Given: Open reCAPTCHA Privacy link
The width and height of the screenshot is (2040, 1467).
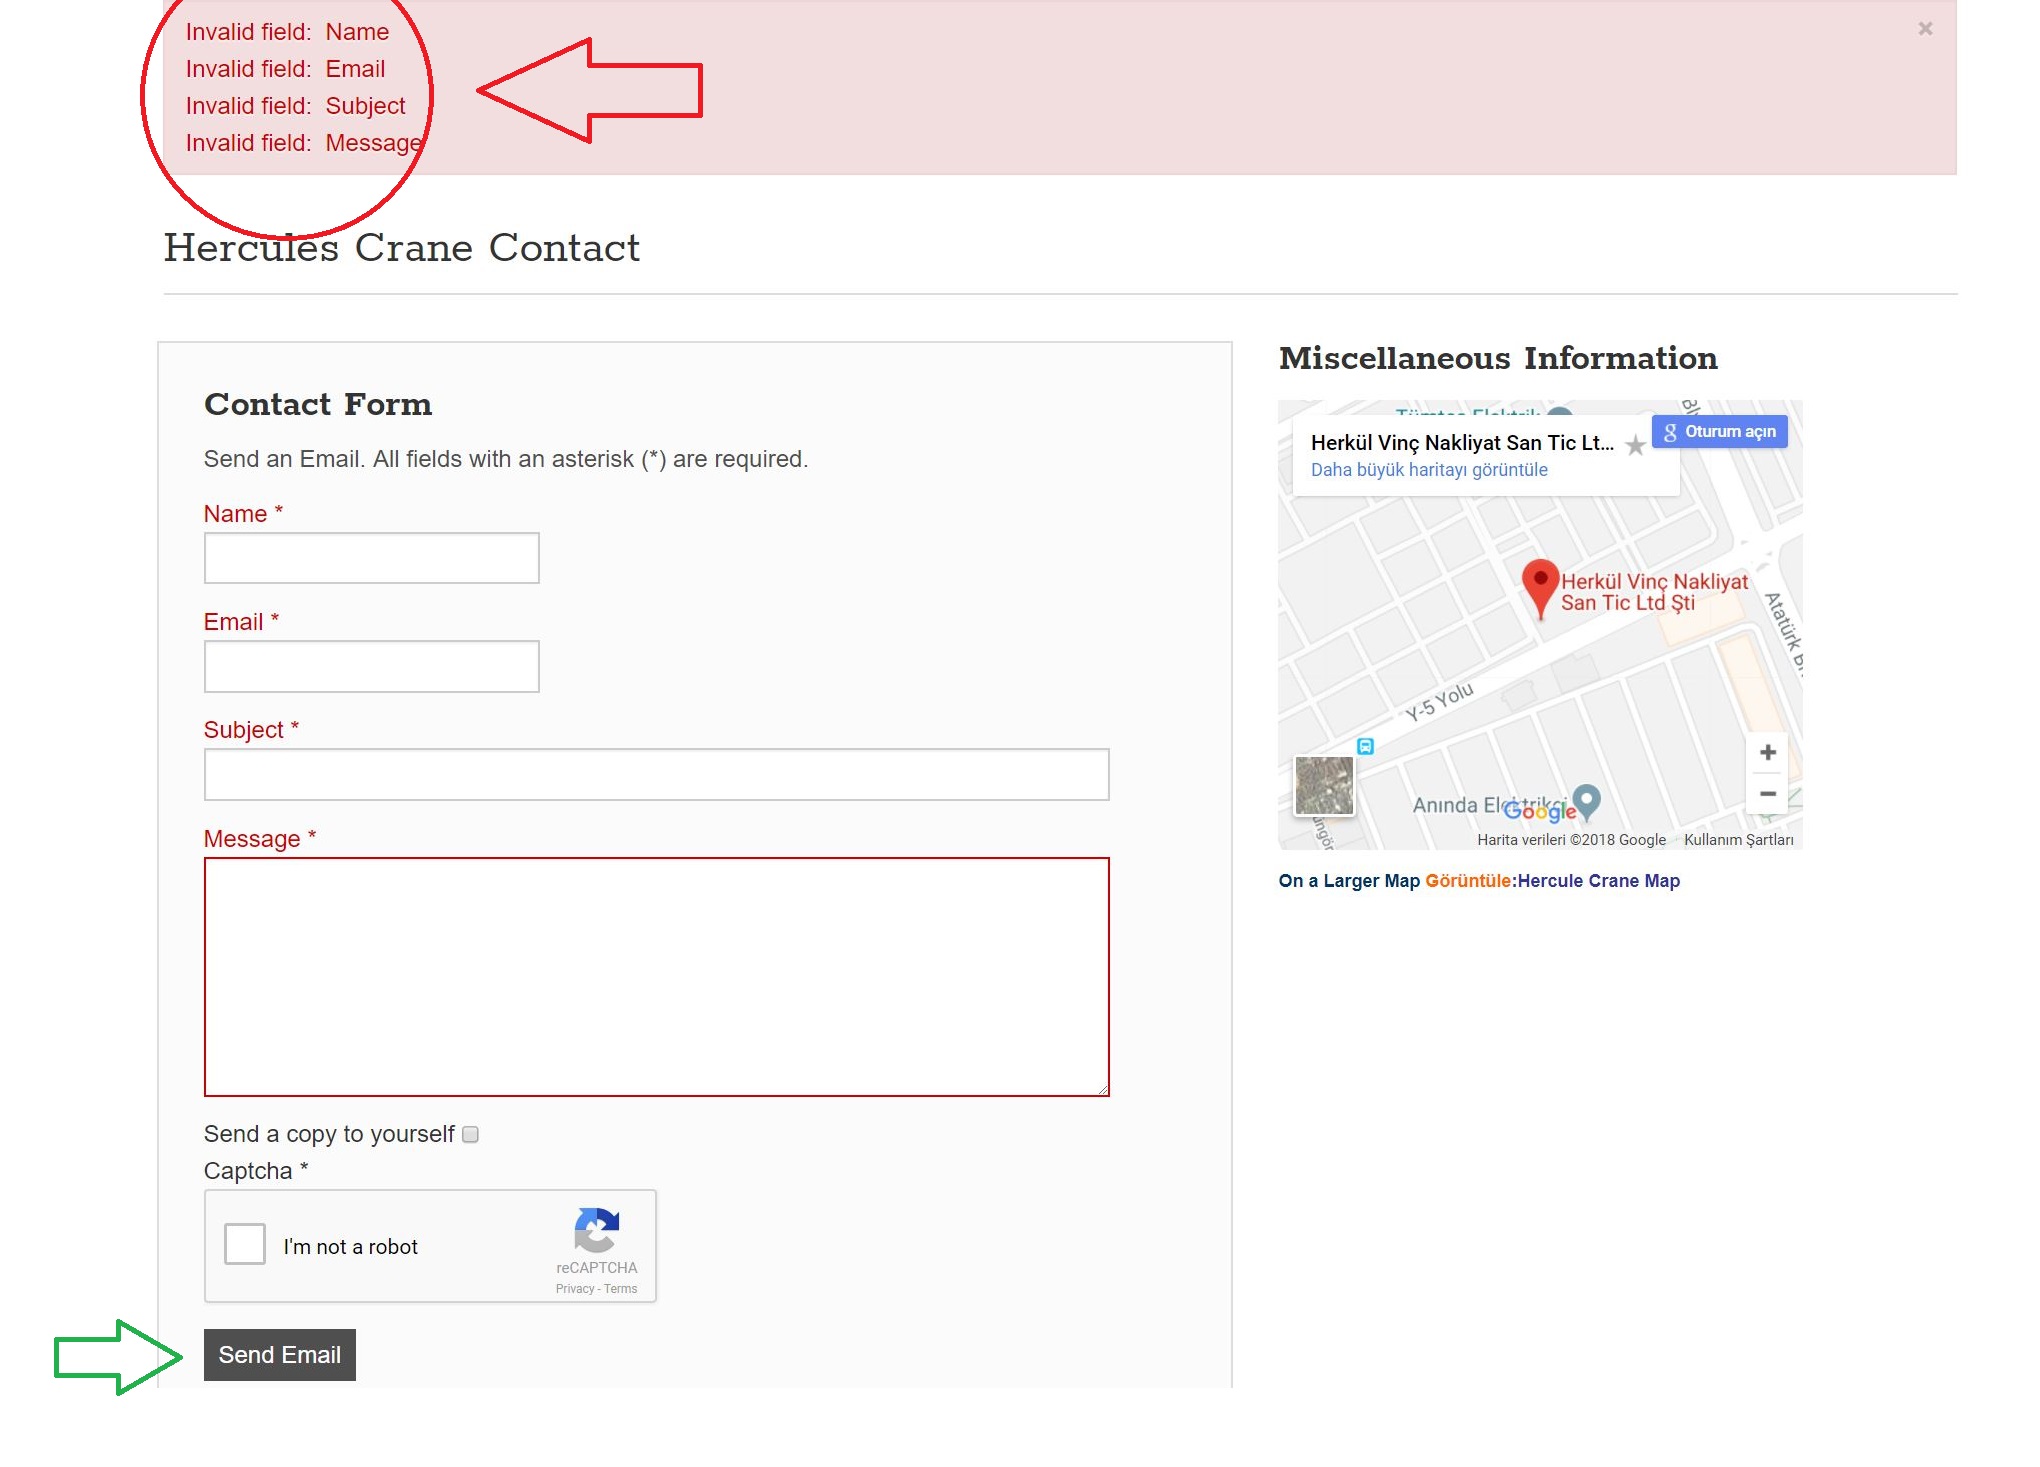Looking at the screenshot, I should (x=574, y=1289).
